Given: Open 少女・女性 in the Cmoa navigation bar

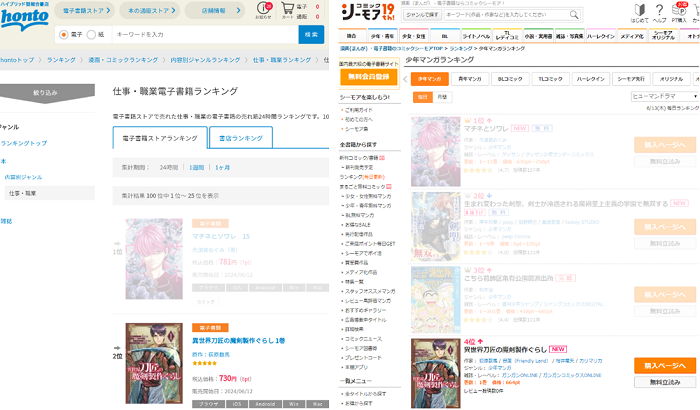Looking at the screenshot, I should 413,36.
